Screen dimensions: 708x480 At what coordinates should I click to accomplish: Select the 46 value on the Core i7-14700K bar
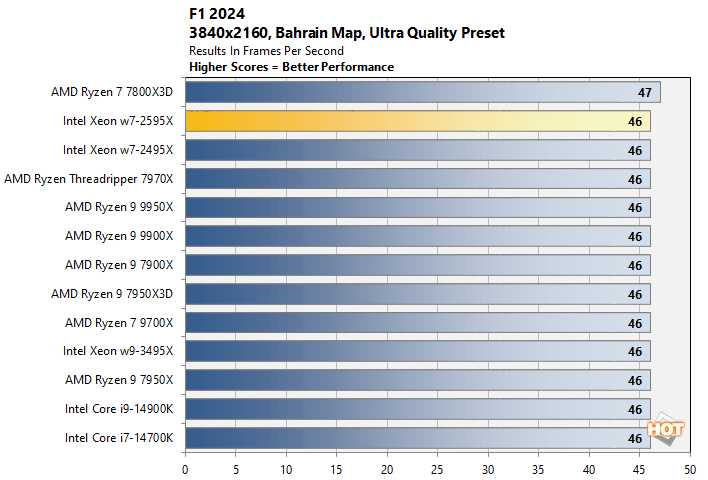point(635,438)
